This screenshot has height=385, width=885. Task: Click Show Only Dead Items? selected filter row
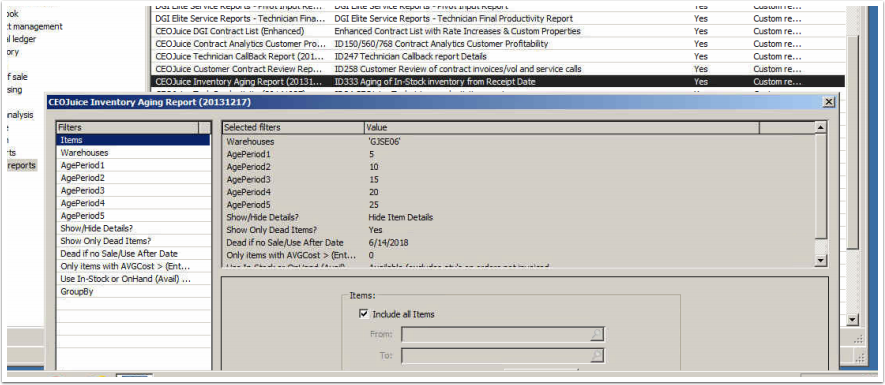pyautogui.click(x=519, y=230)
